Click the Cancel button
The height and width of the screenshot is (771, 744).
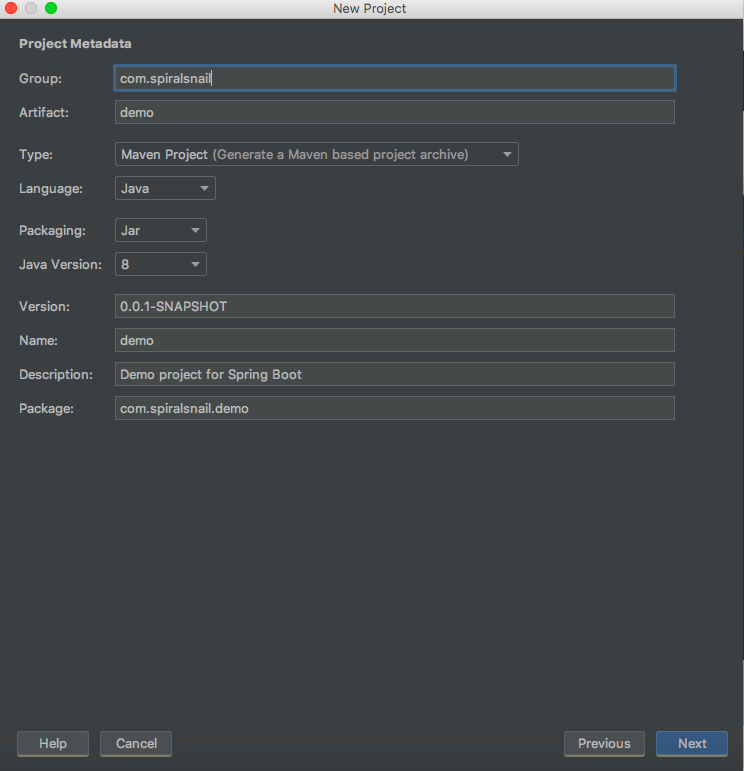coord(136,743)
